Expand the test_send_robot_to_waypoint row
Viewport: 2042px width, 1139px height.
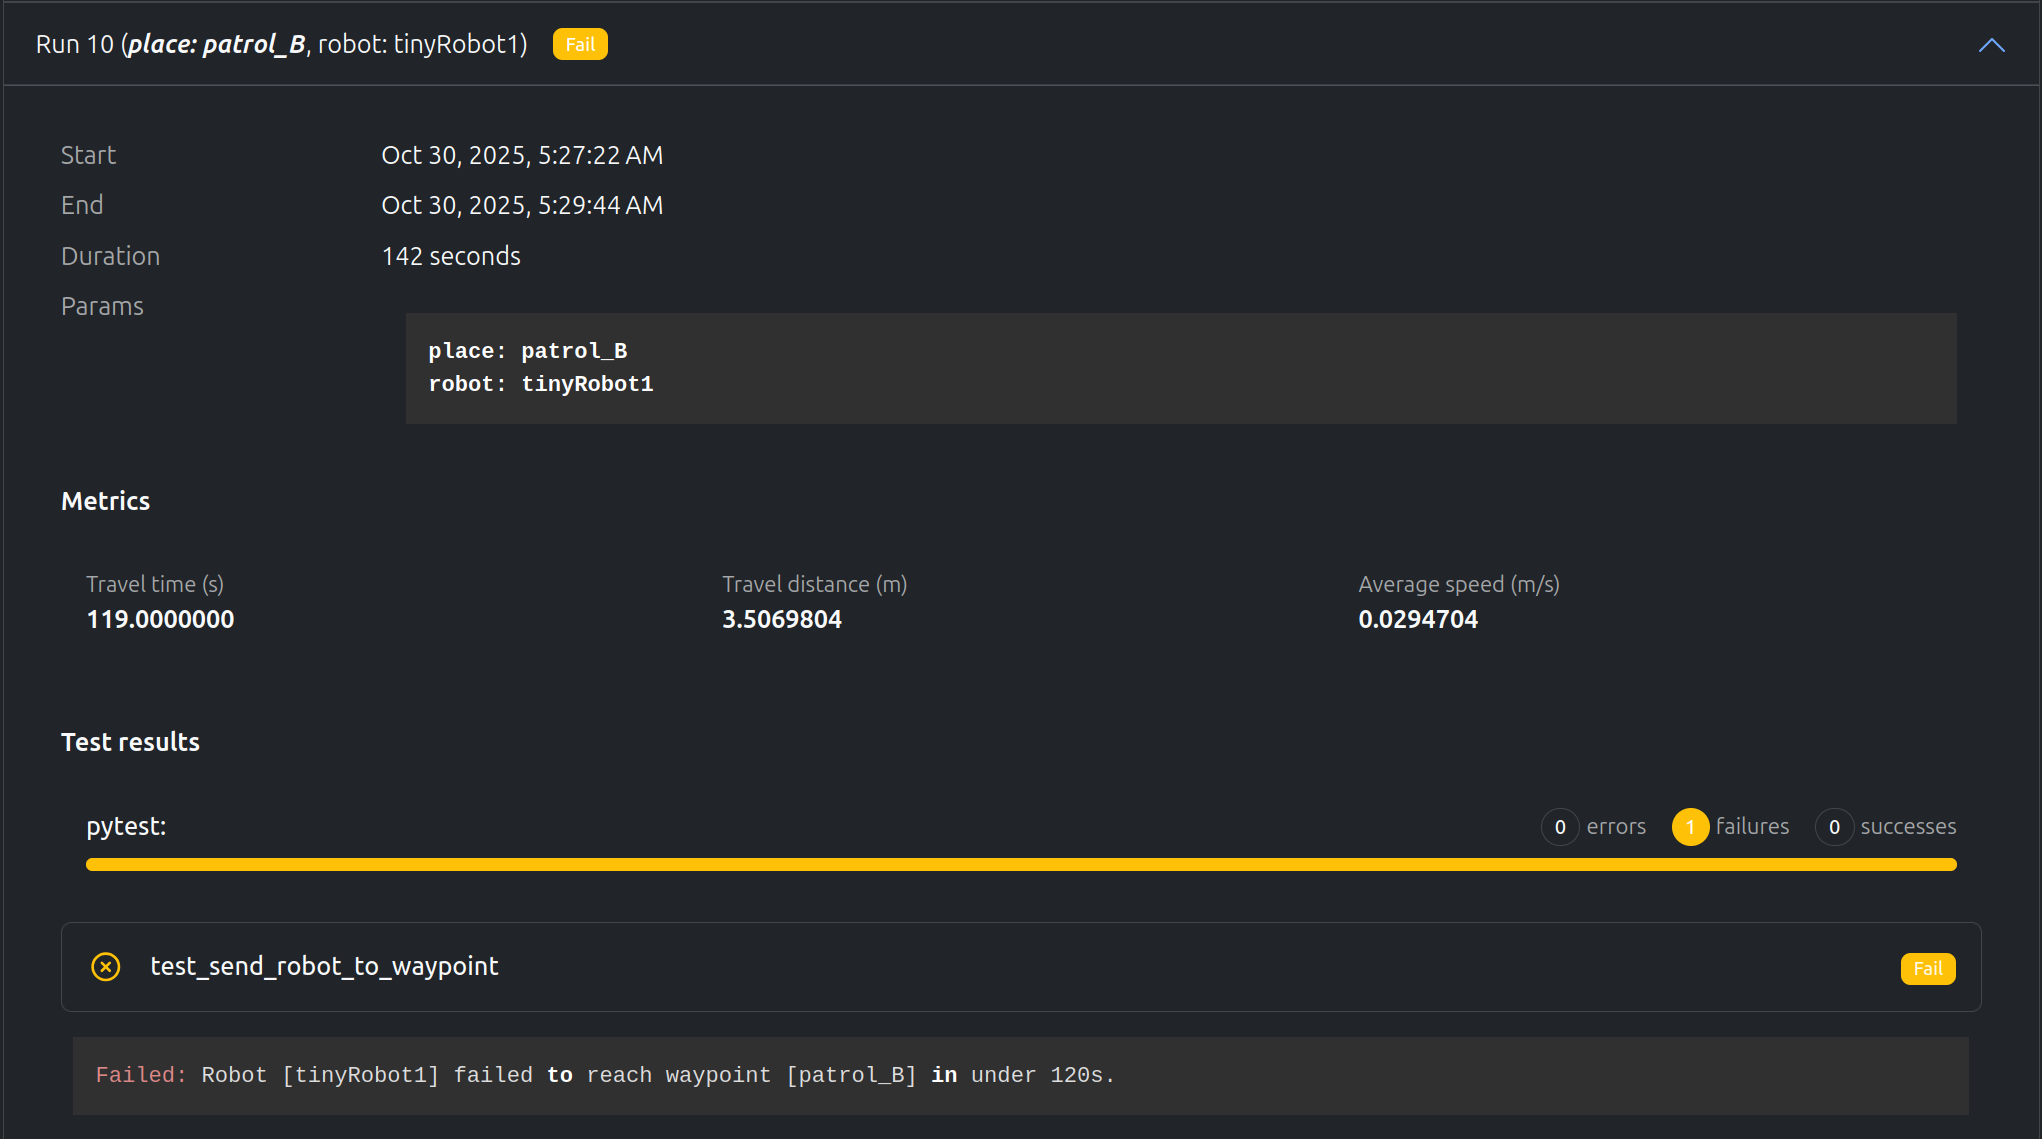(324, 966)
